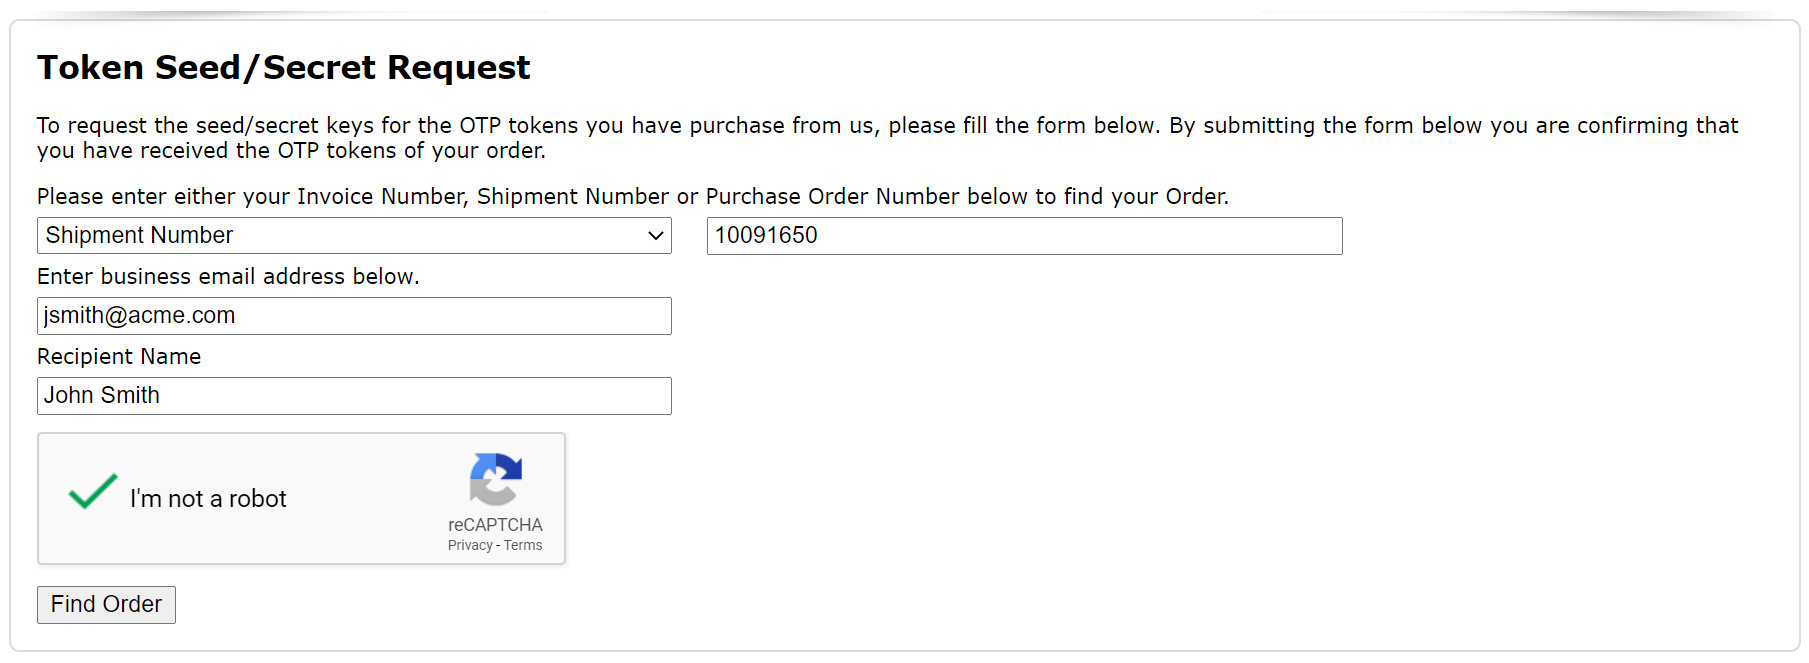Open the reCAPTCHA Terms link
This screenshot has height=663, width=1809.
point(523,546)
